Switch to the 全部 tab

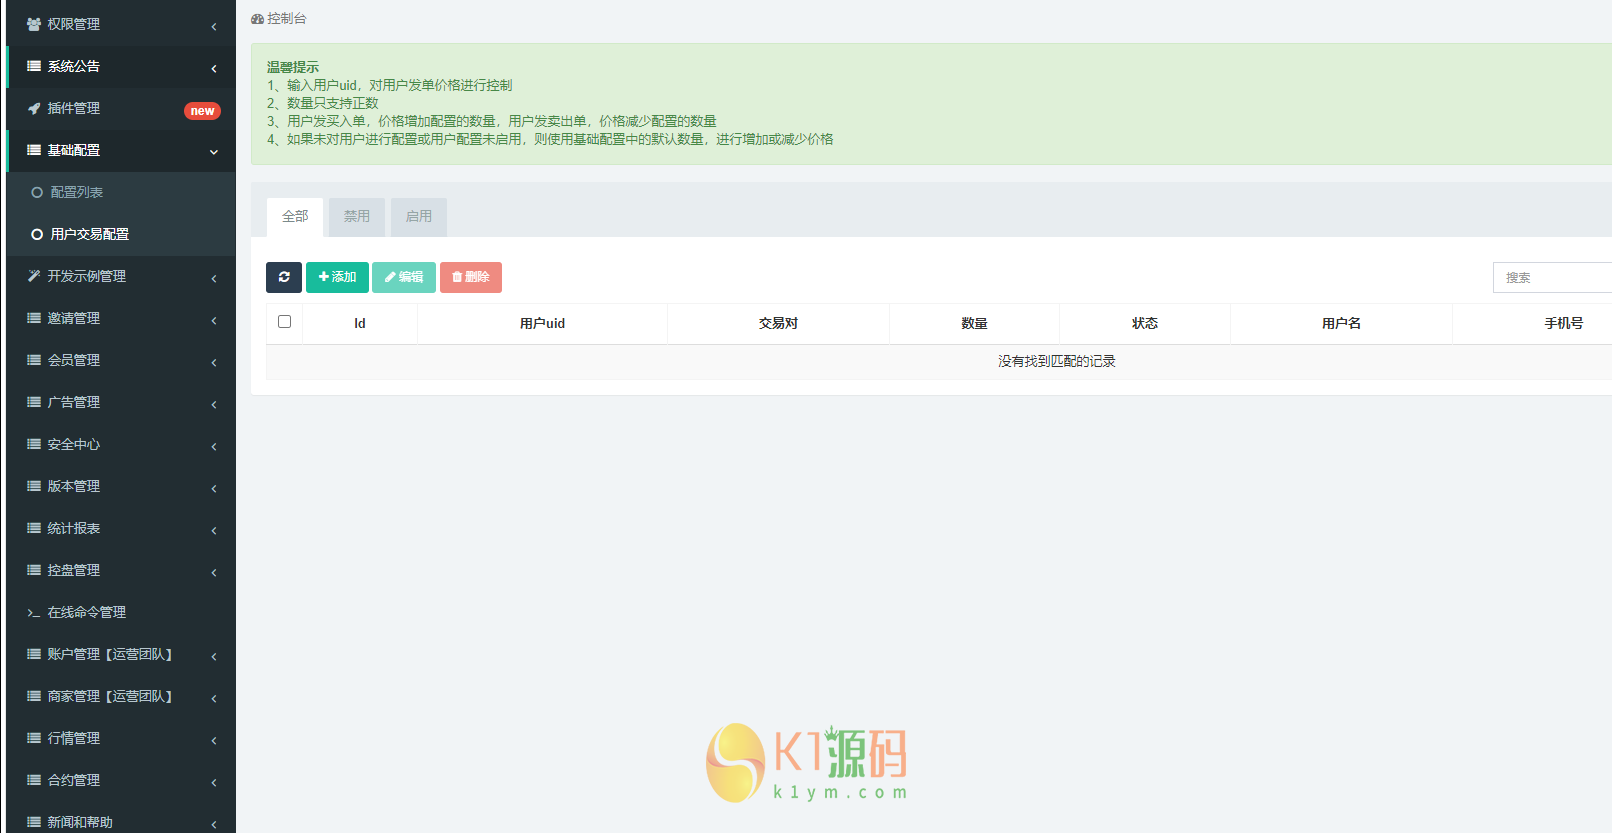coord(295,217)
